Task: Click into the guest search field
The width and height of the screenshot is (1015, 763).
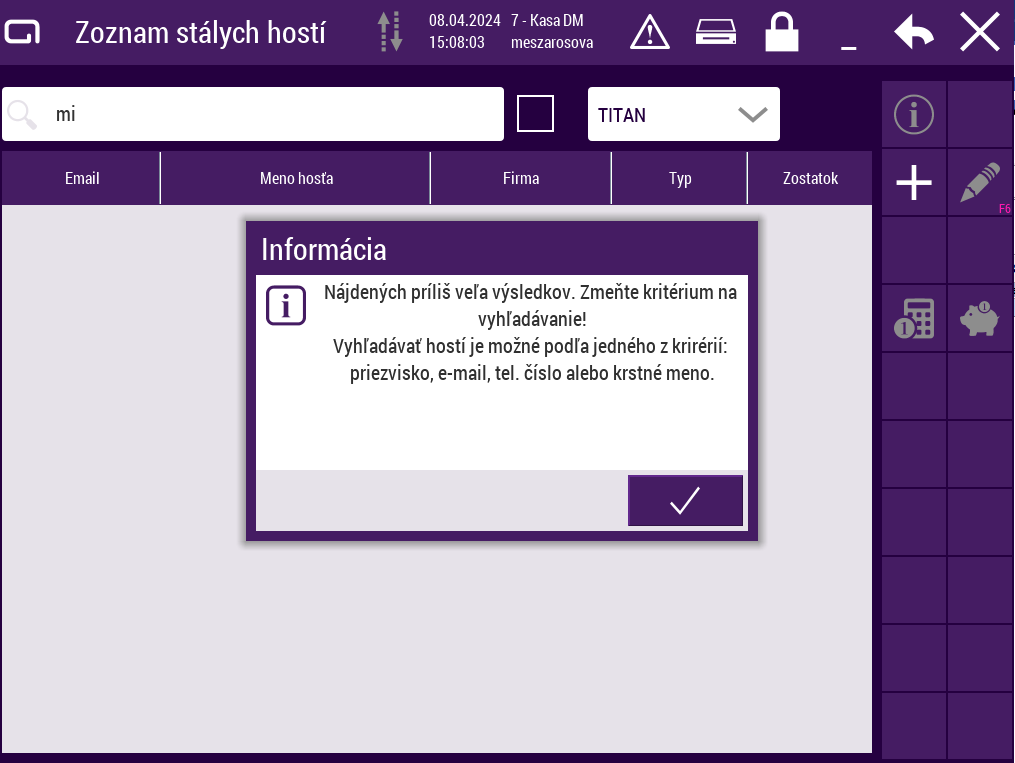Action: pos(270,114)
